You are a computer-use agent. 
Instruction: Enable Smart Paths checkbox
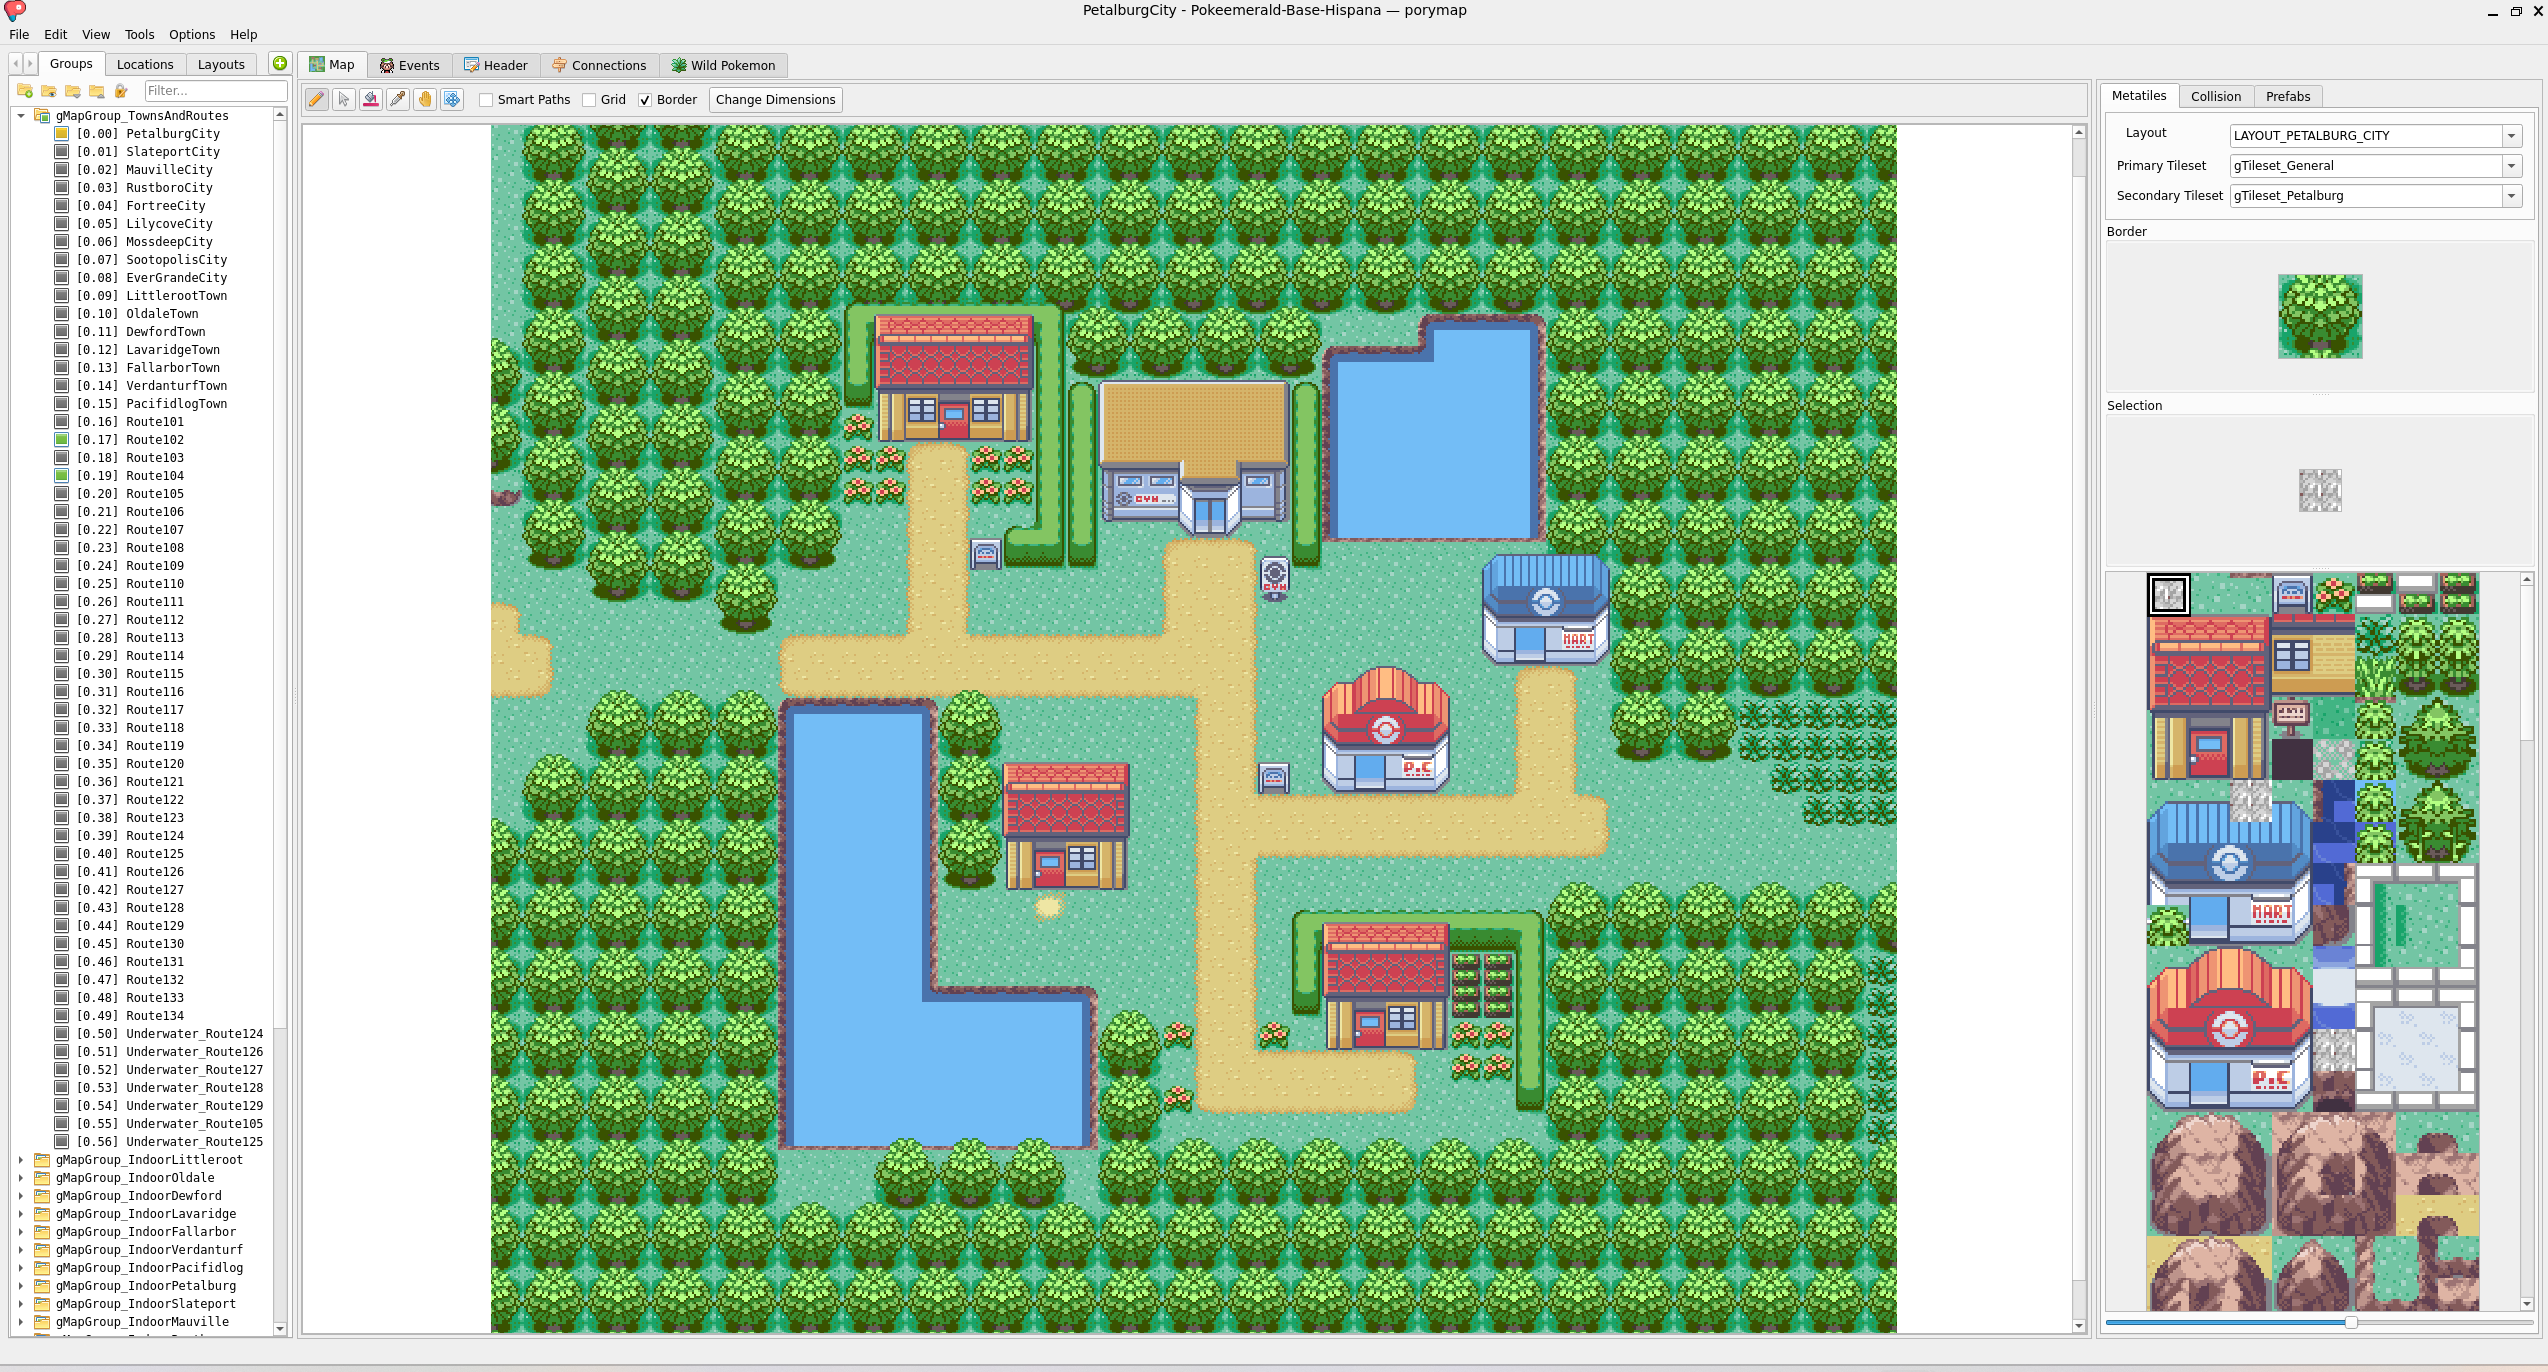click(x=486, y=100)
